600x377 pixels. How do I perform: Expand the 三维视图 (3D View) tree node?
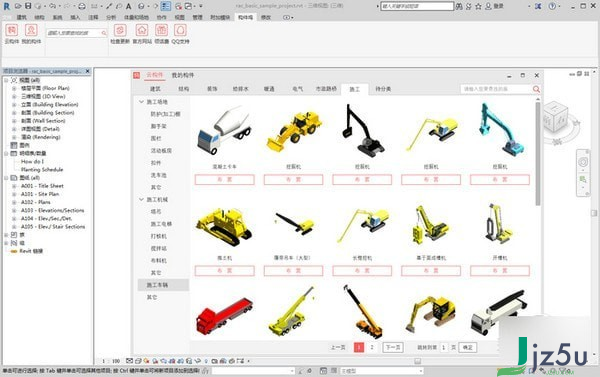click(x=14, y=96)
